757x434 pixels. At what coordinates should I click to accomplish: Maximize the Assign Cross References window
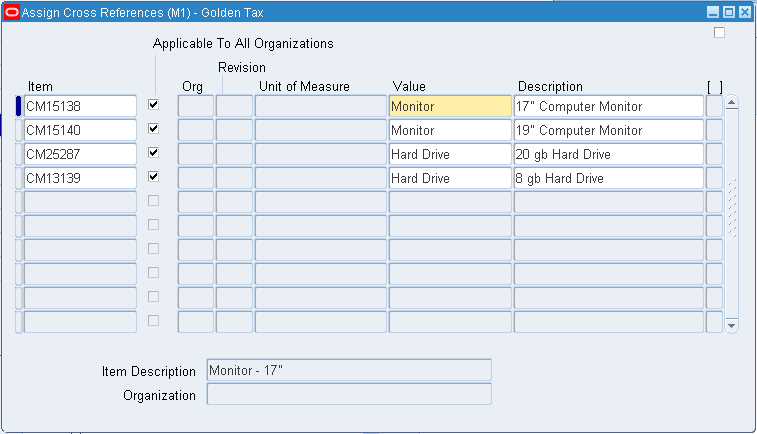729,12
